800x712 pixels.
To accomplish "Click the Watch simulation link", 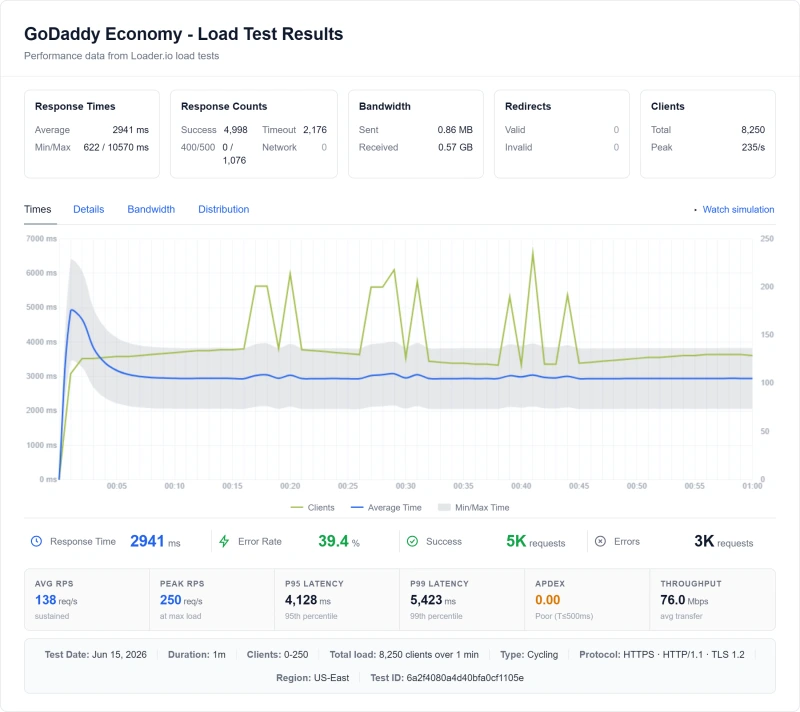I will click(738, 209).
